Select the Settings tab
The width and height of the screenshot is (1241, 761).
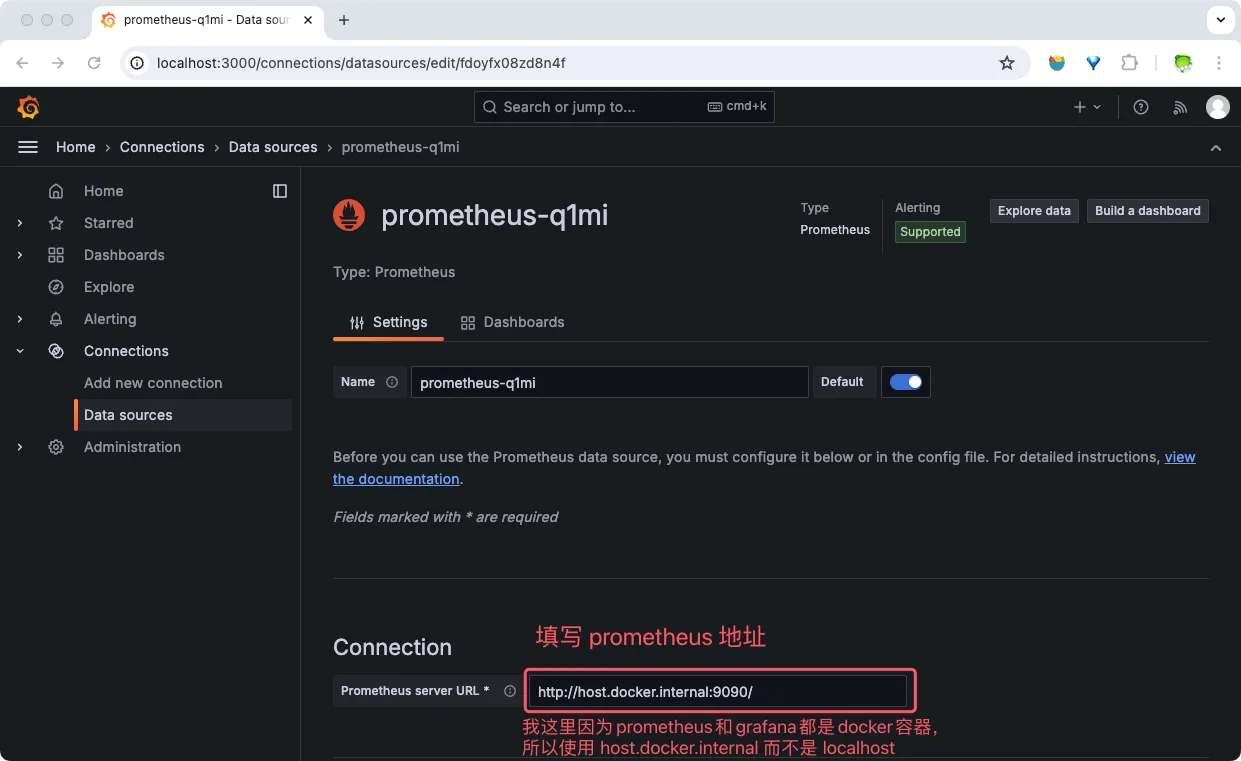pos(388,322)
